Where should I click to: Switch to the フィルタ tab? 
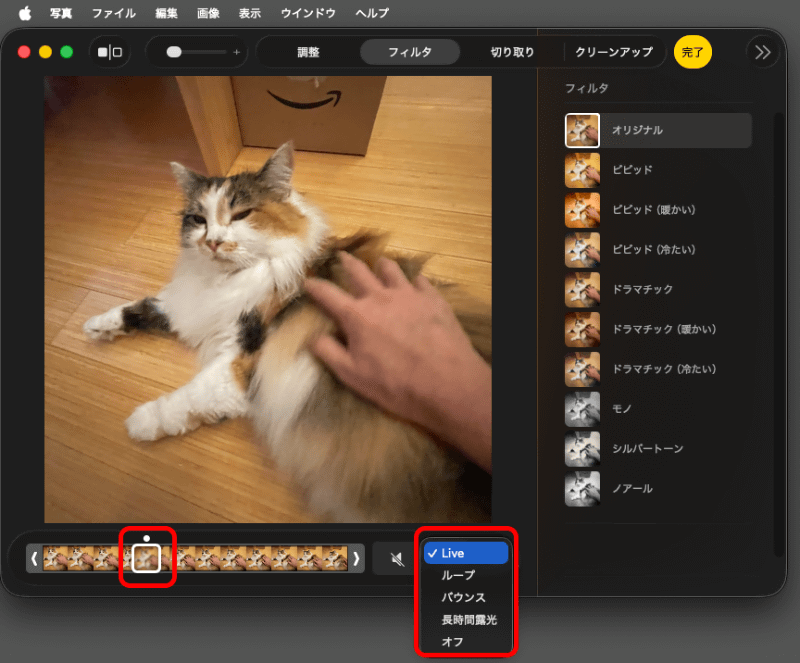click(410, 52)
